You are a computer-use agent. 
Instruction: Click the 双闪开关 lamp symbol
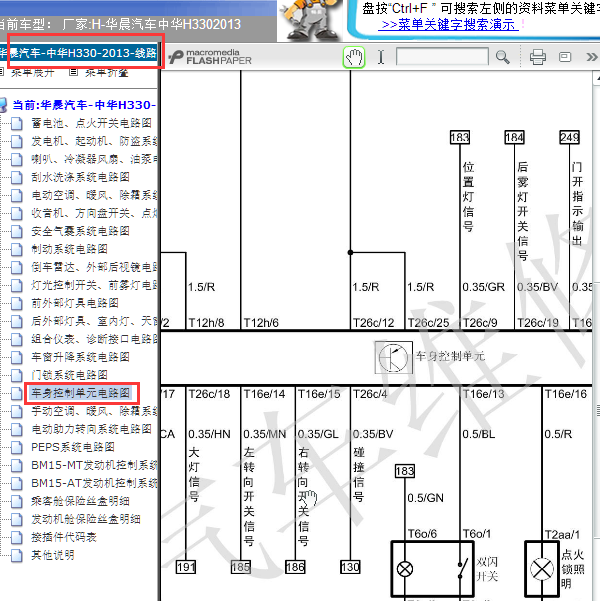tap(405, 569)
